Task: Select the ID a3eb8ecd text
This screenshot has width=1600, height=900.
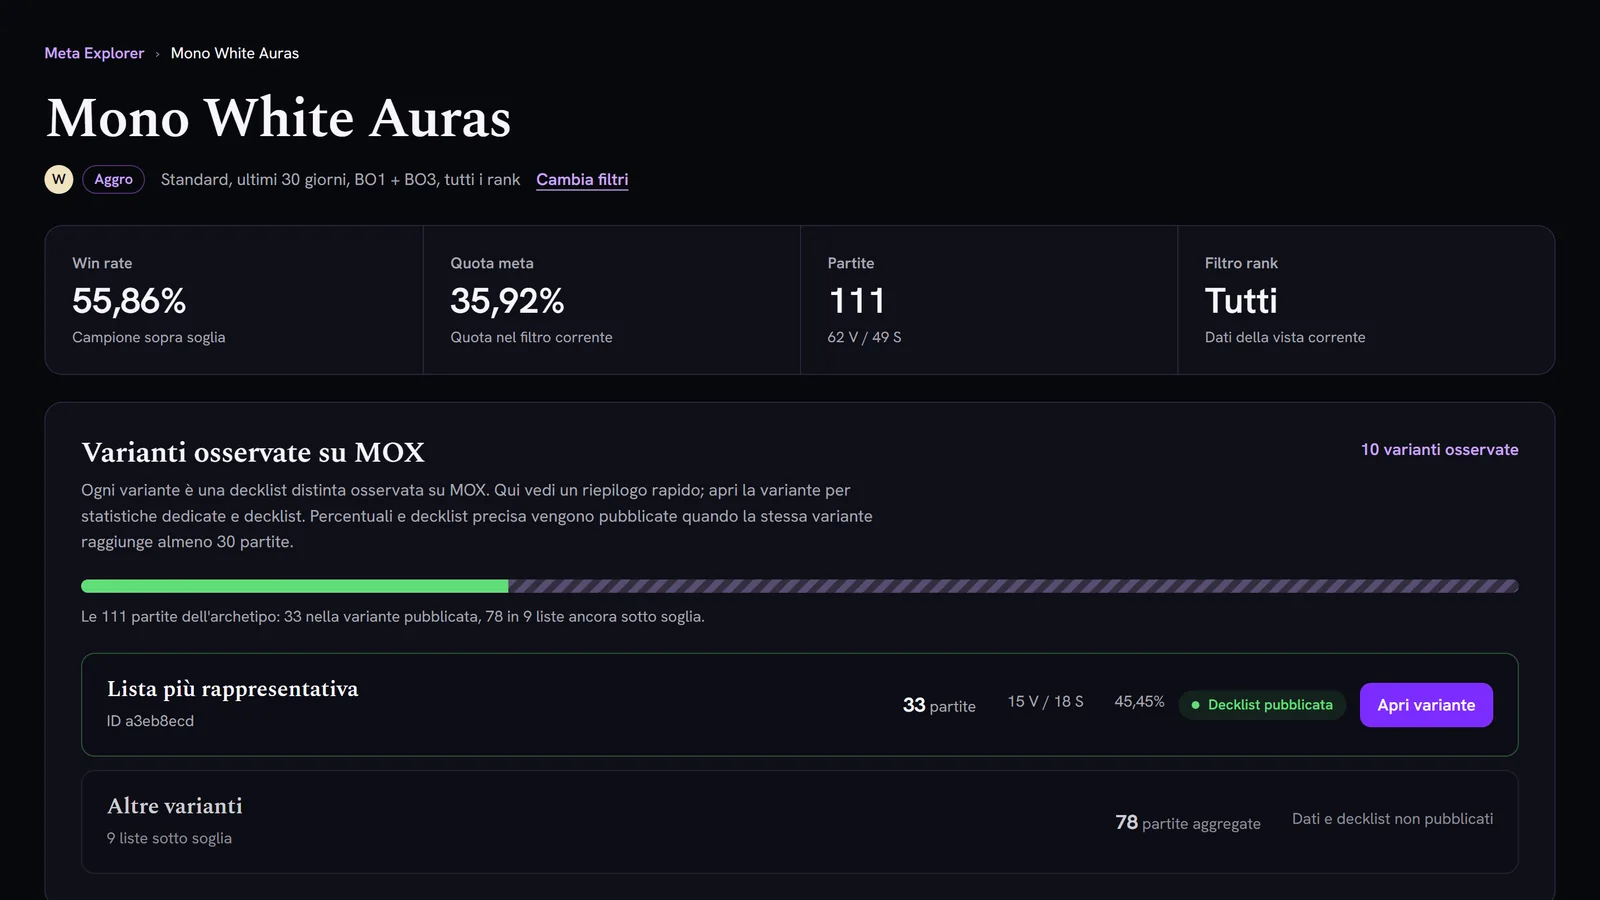Action: pyautogui.click(x=150, y=721)
